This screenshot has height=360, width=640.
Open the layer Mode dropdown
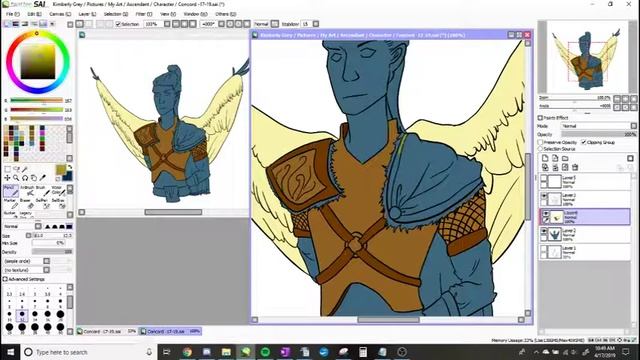(x=633, y=126)
